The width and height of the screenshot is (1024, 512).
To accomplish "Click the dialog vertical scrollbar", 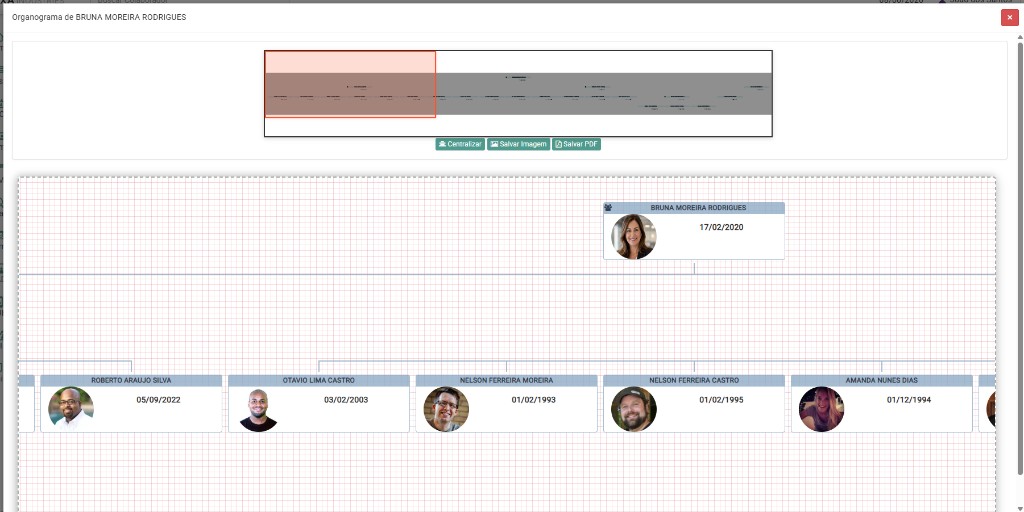I will [x=1020, y=258].
